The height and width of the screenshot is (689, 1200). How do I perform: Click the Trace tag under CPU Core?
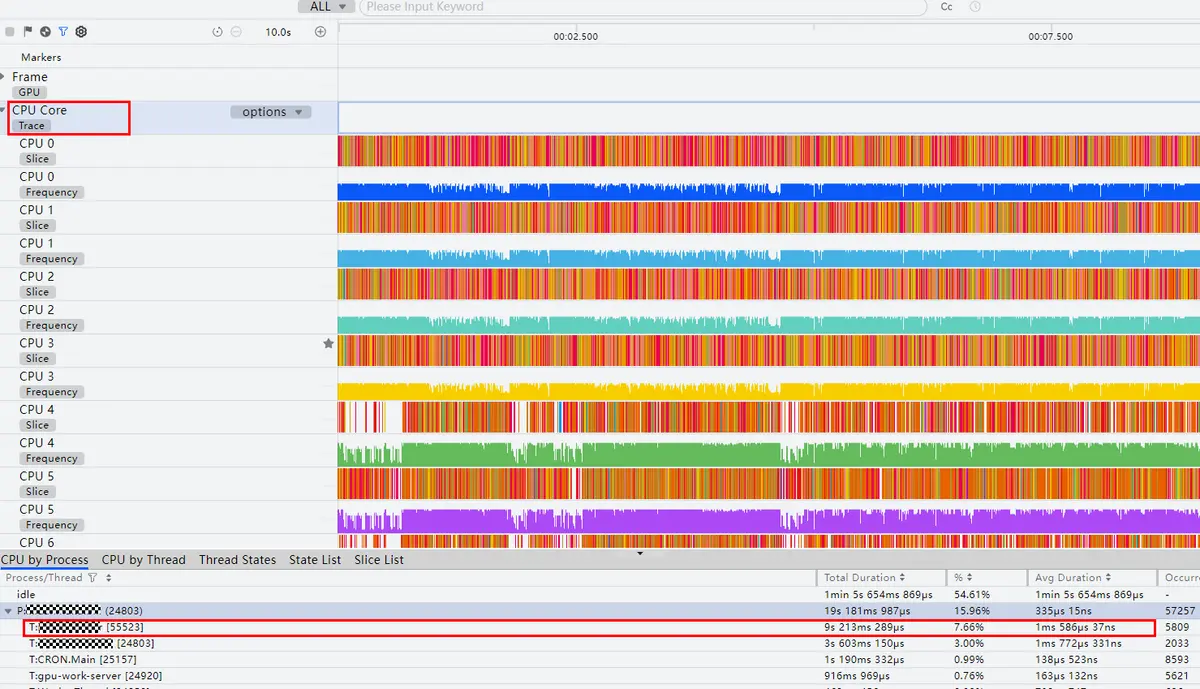coord(31,126)
